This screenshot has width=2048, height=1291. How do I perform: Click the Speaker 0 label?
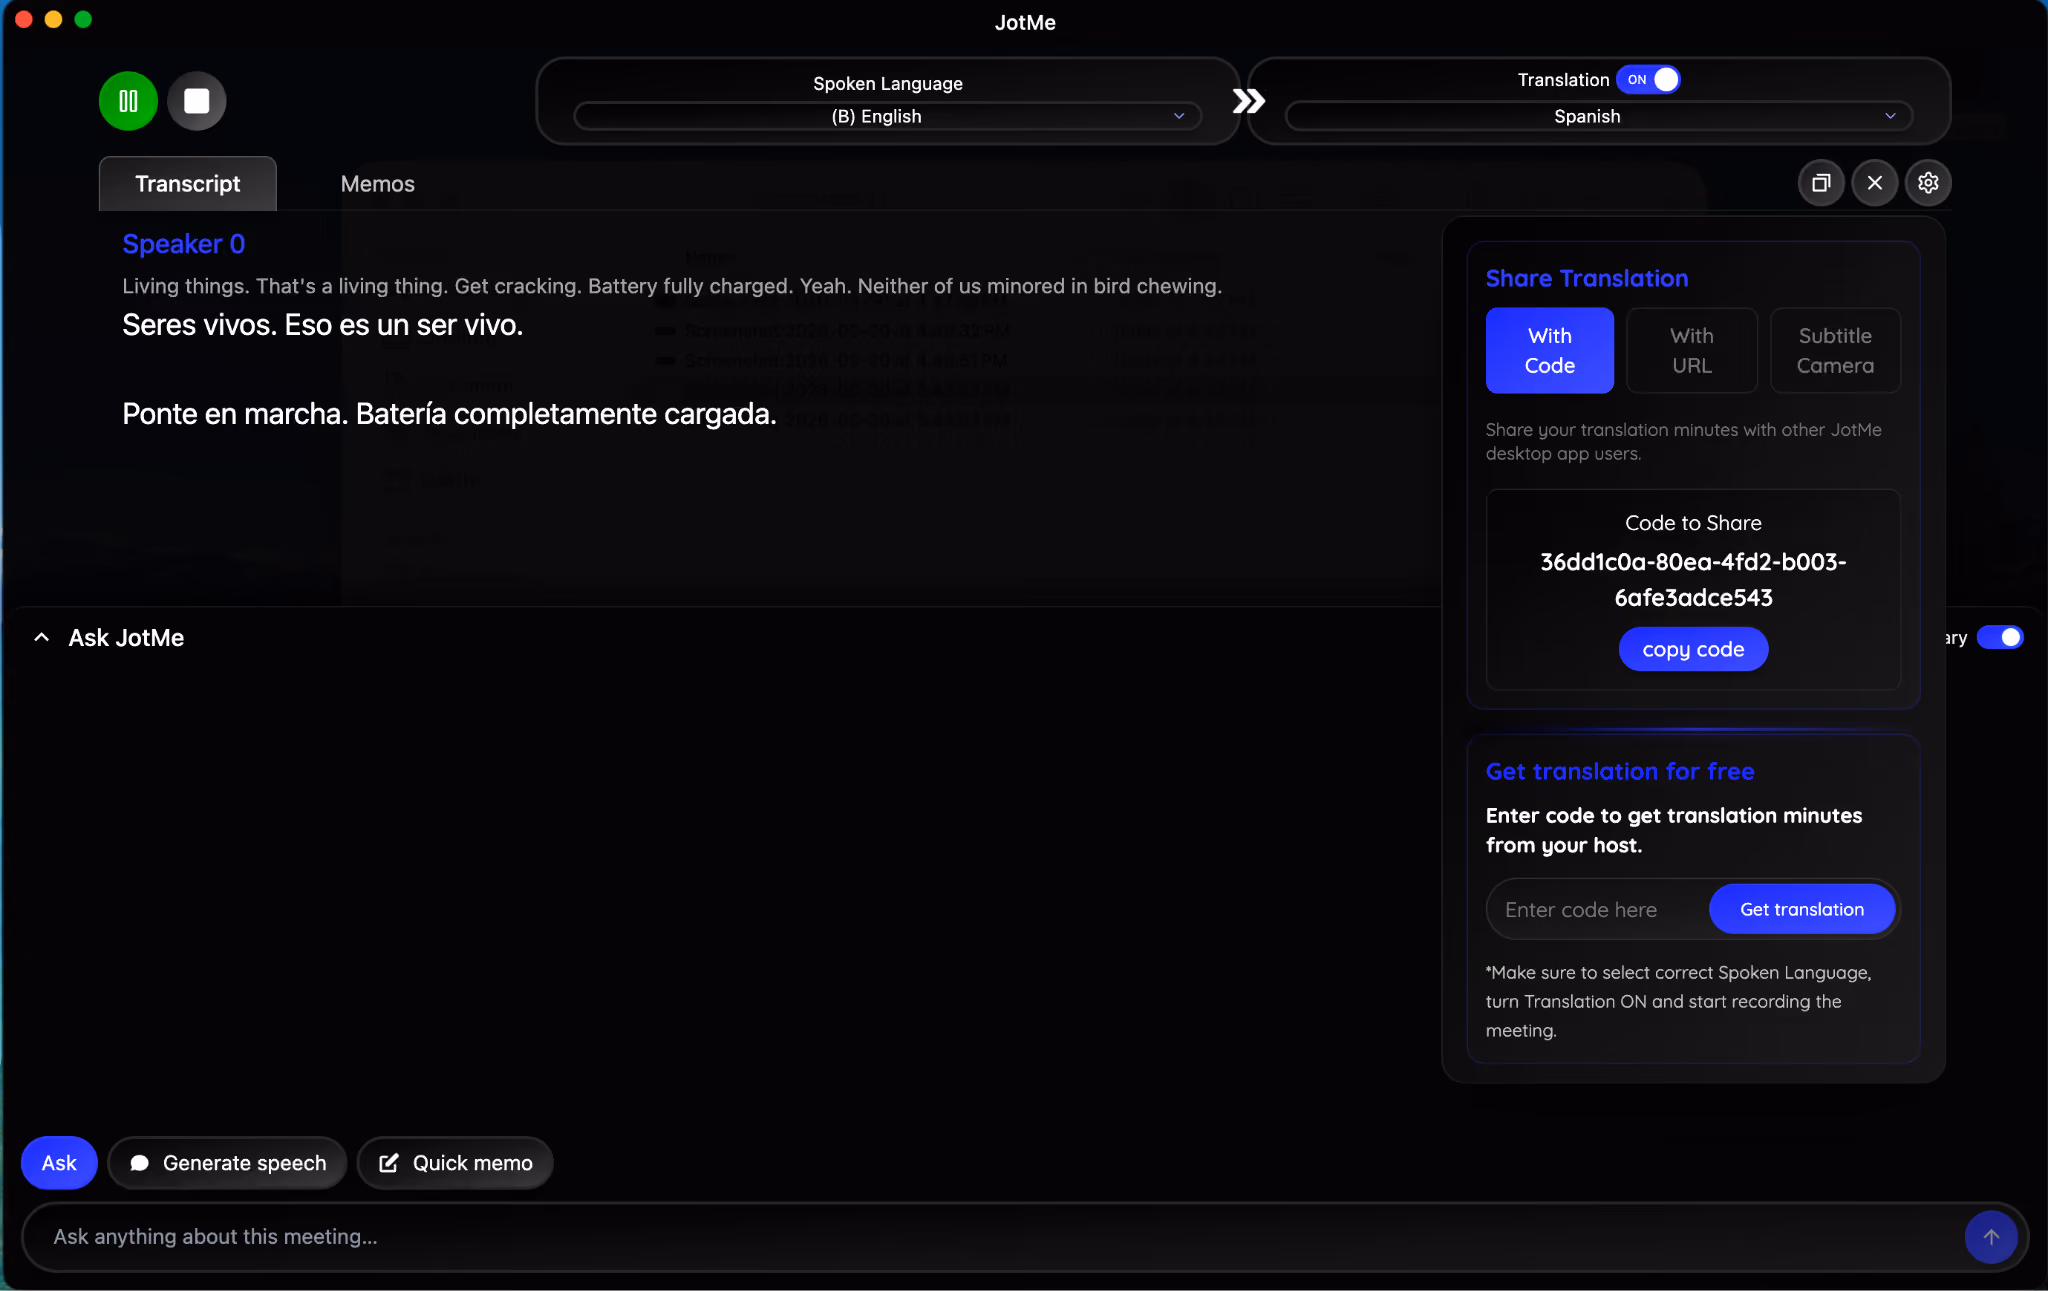tap(184, 244)
